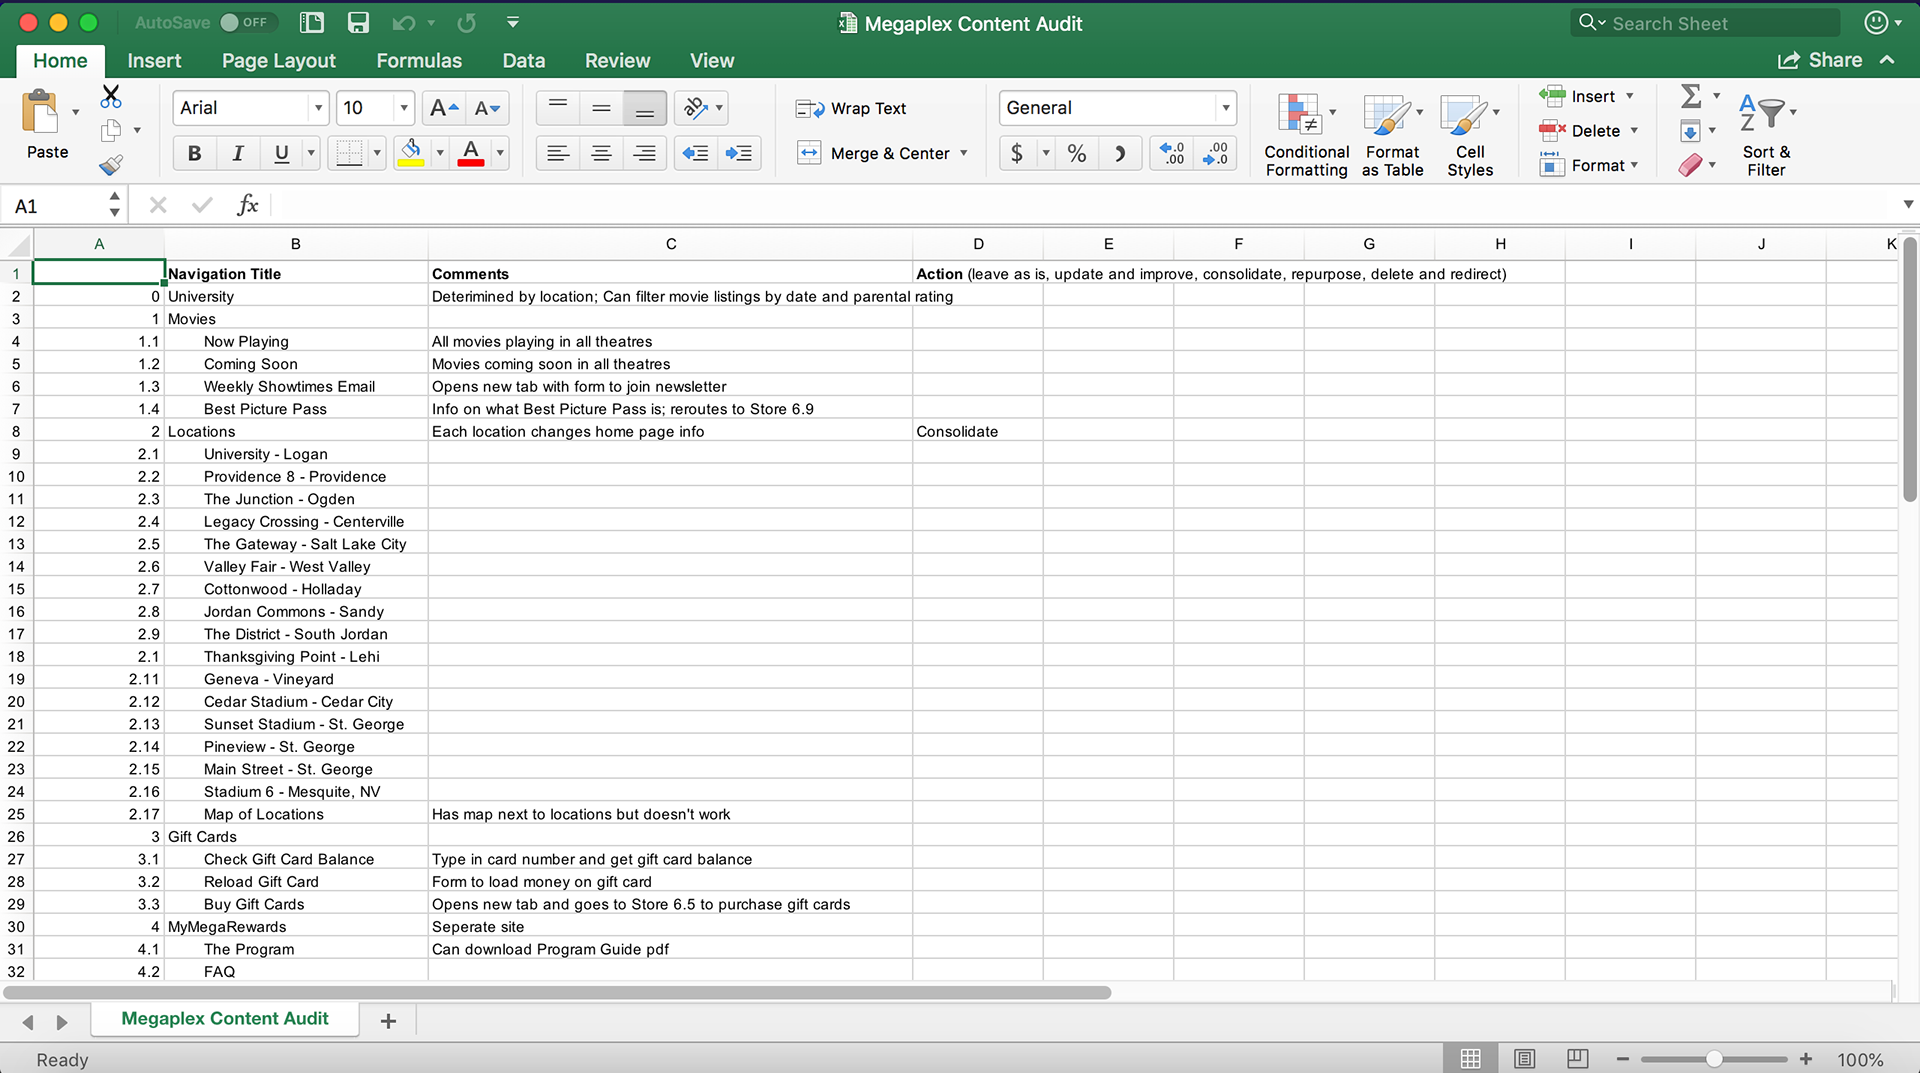Open the Page Layout tab
1920x1073 pixels.
pos(278,60)
